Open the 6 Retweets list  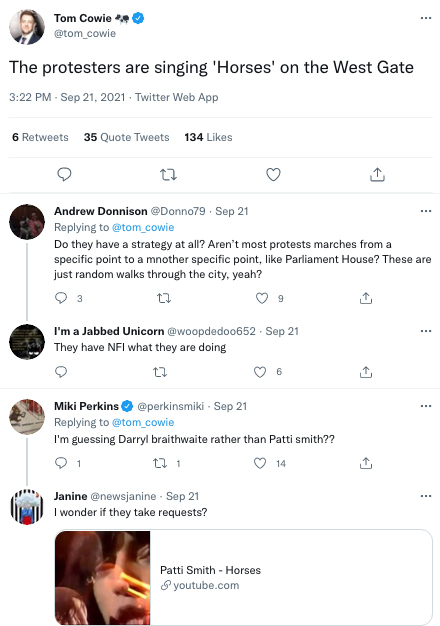click(x=40, y=137)
